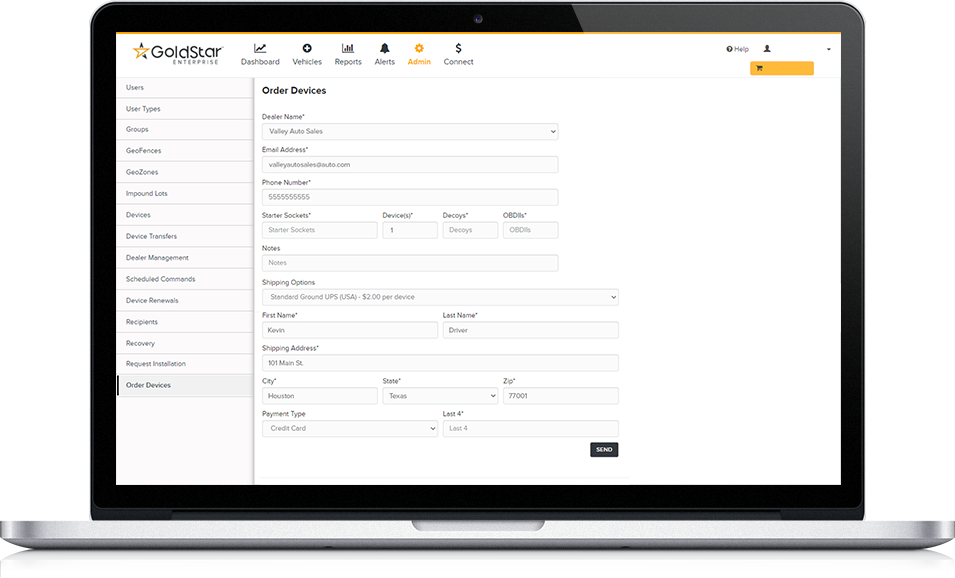Click the Decoys field
The image size is (955, 578).
(470, 230)
